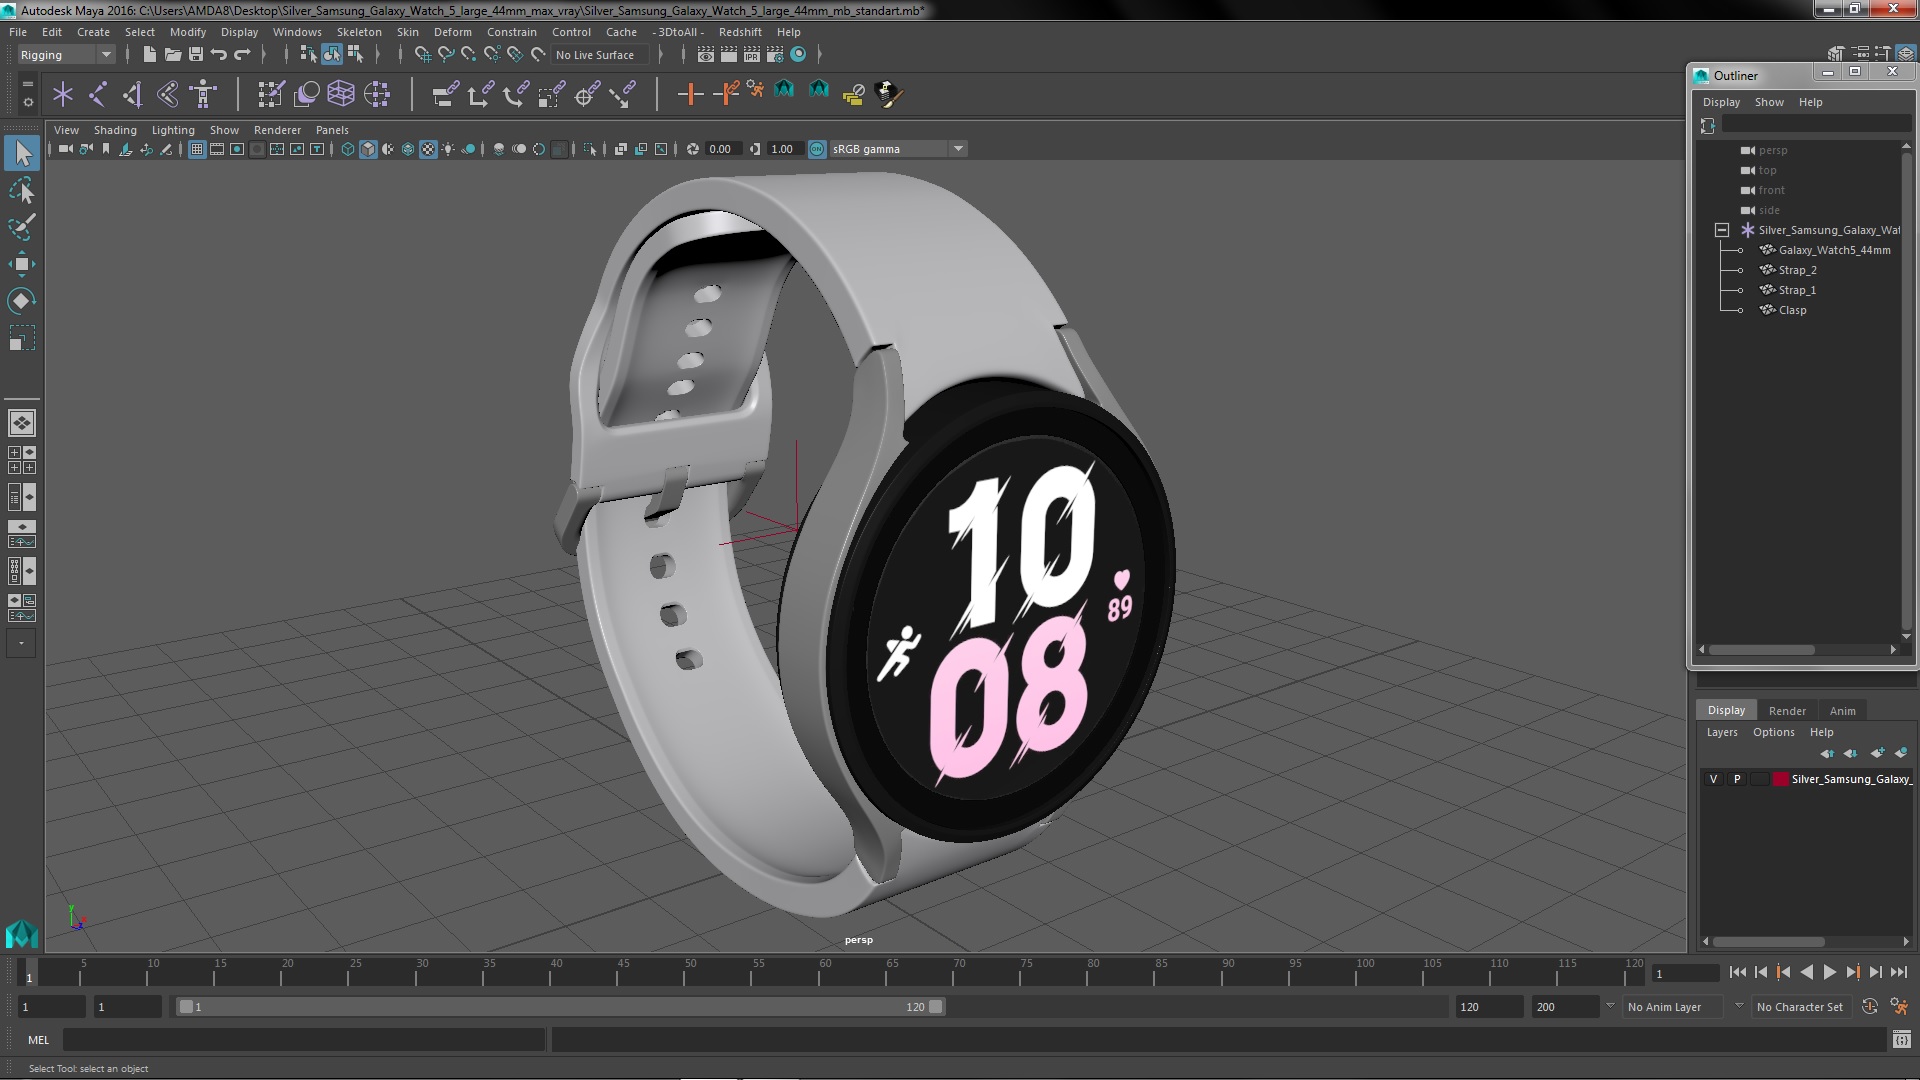Toggle layer visibility V box
Viewport: 1920px width, 1080px height.
pos(1714,779)
